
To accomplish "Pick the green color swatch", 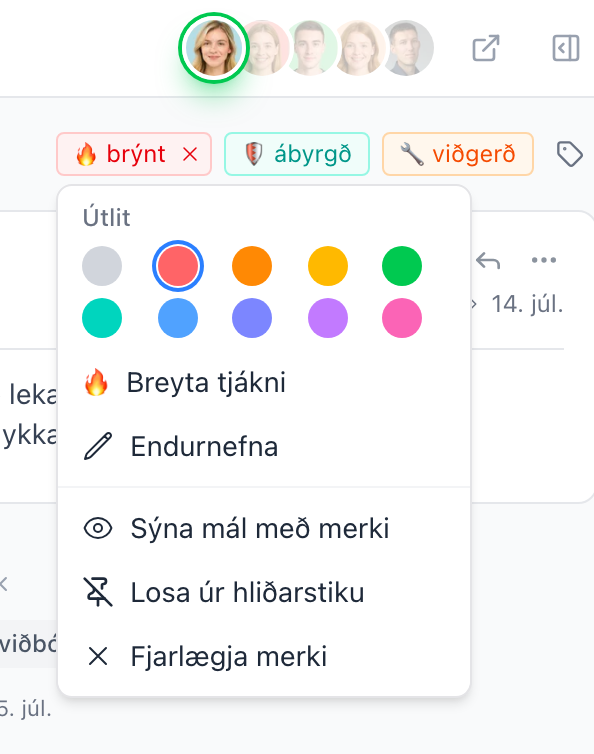I will tap(402, 266).
